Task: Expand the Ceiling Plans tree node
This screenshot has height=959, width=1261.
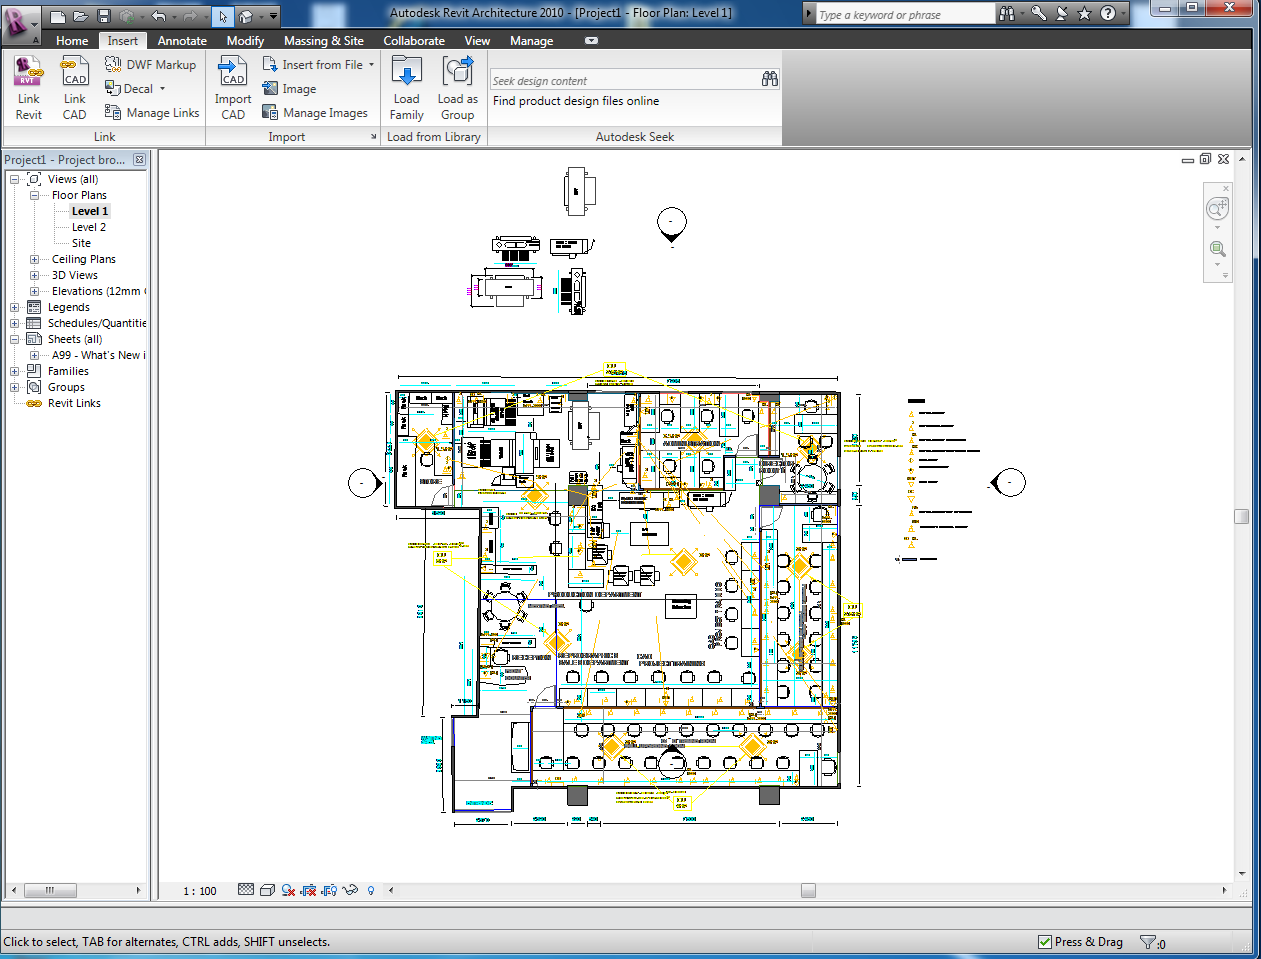Action: (x=34, y=259)
